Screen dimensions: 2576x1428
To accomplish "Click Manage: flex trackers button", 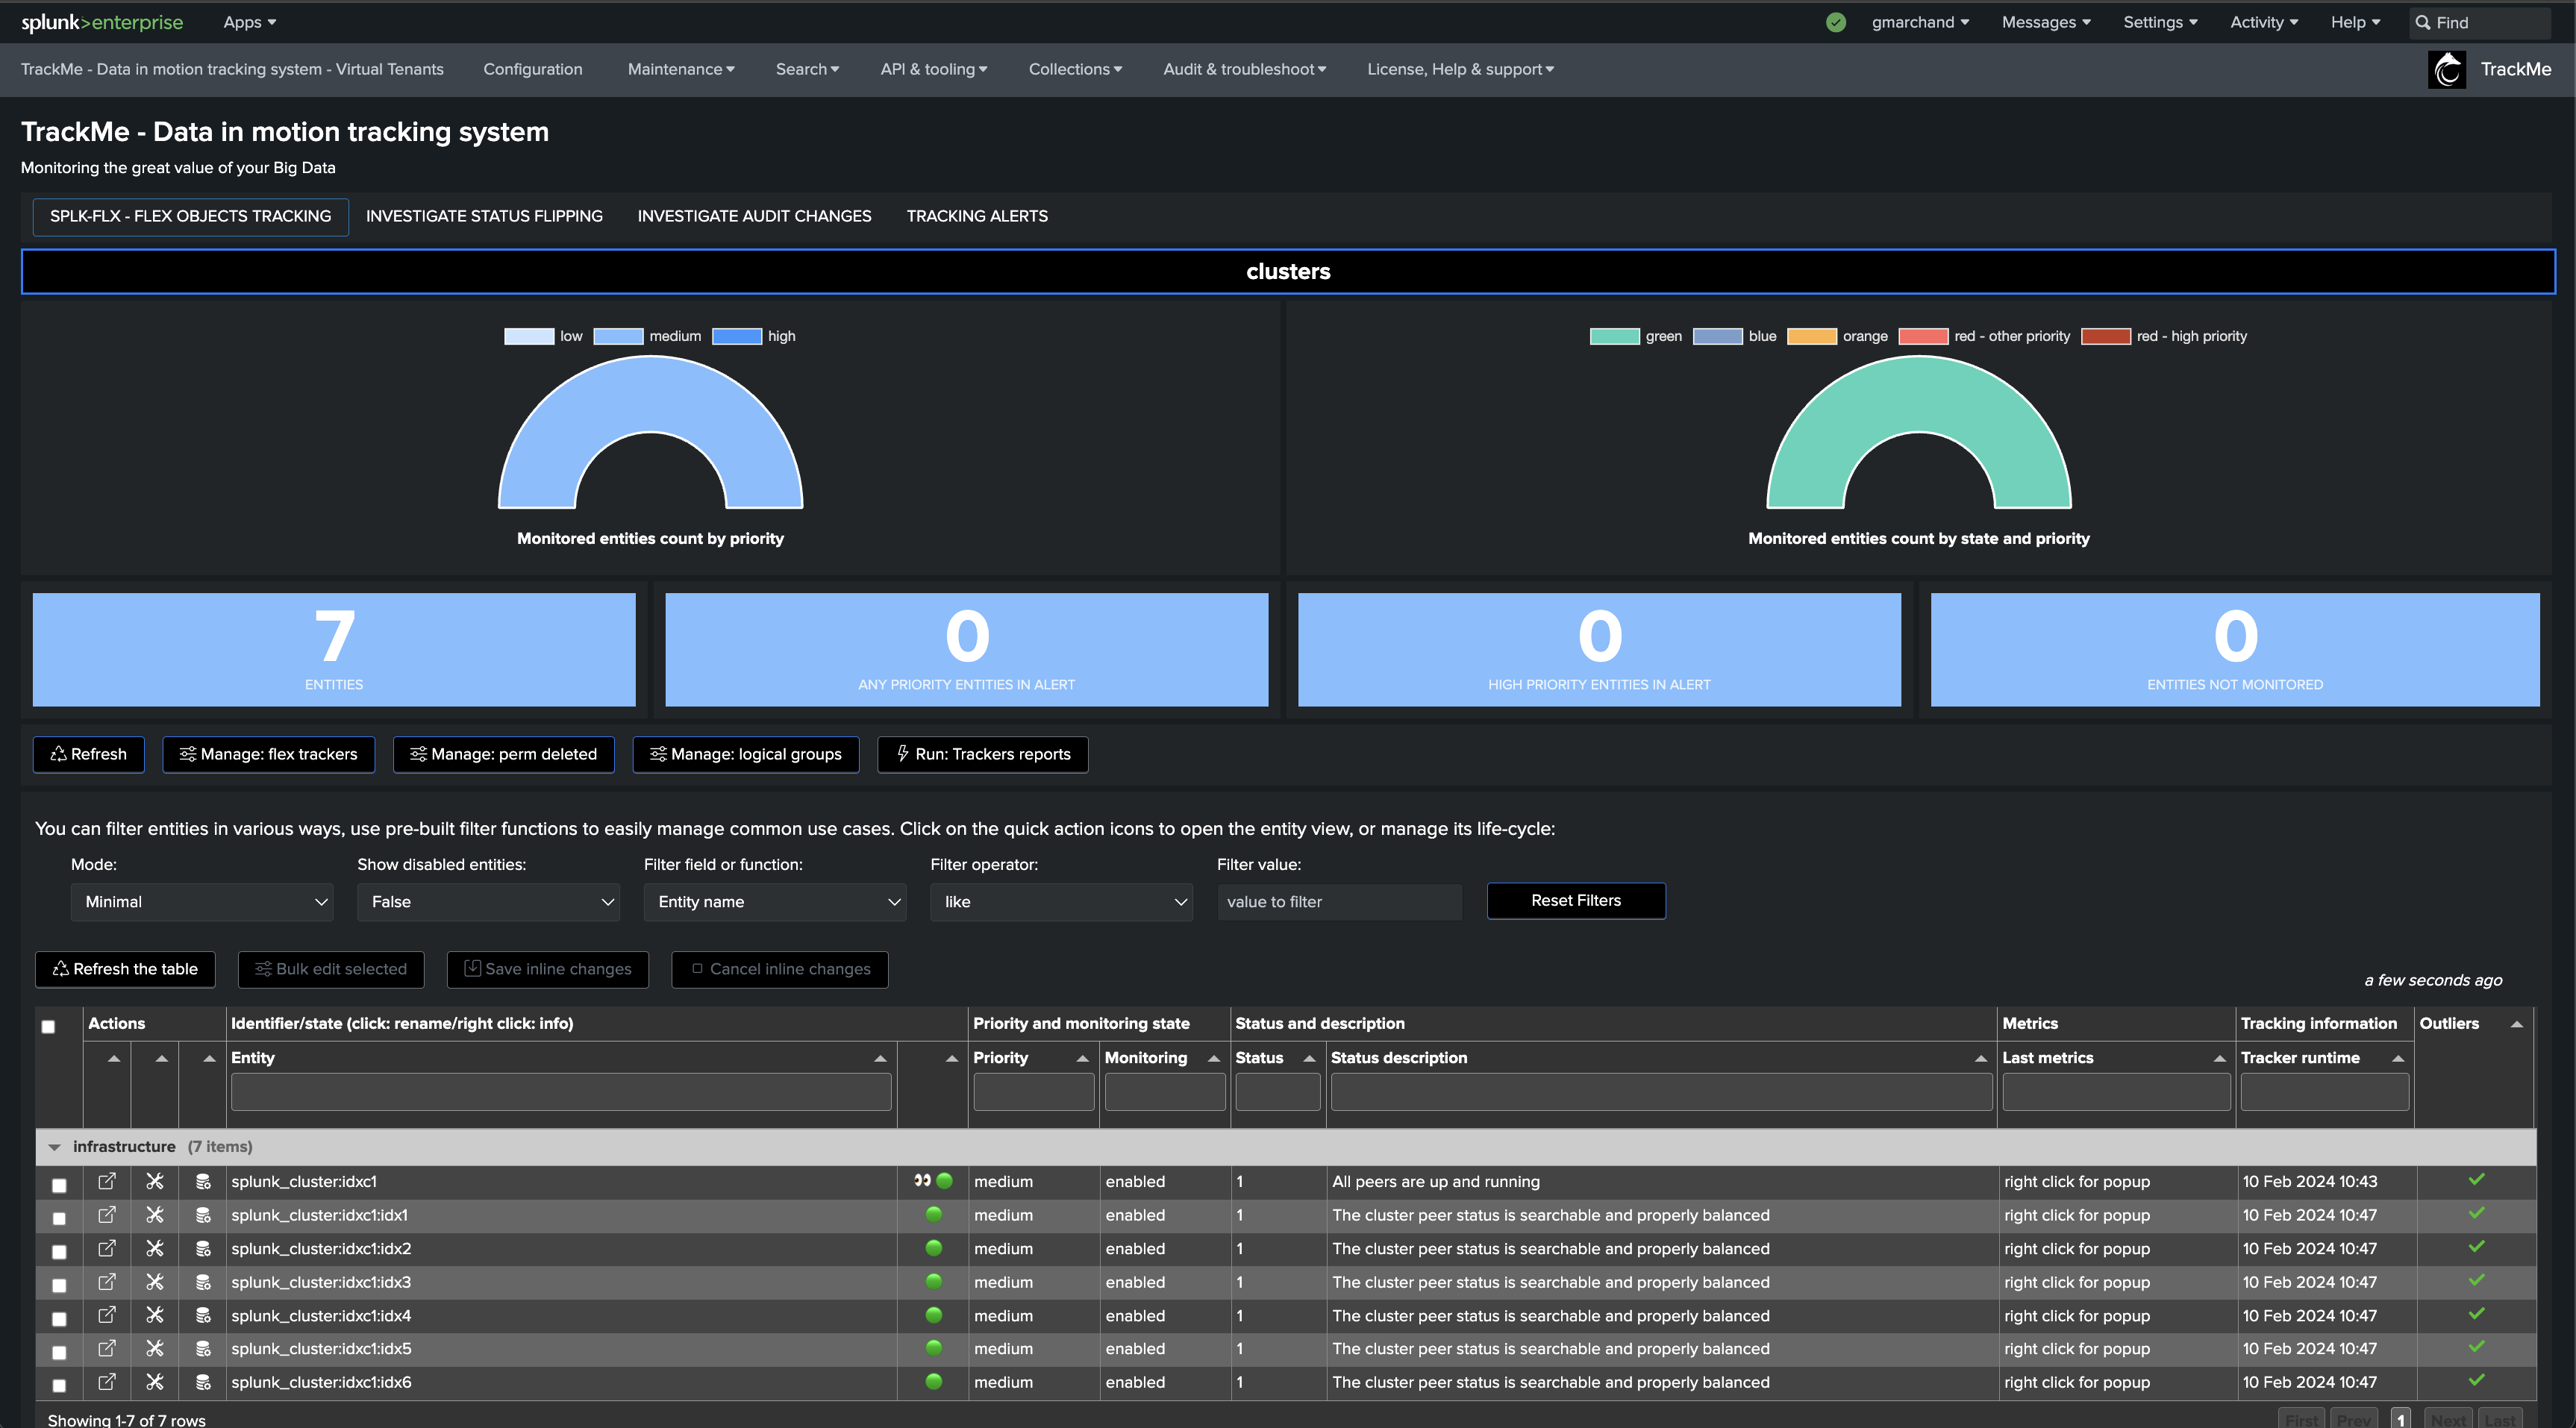I will coord(268,754).
